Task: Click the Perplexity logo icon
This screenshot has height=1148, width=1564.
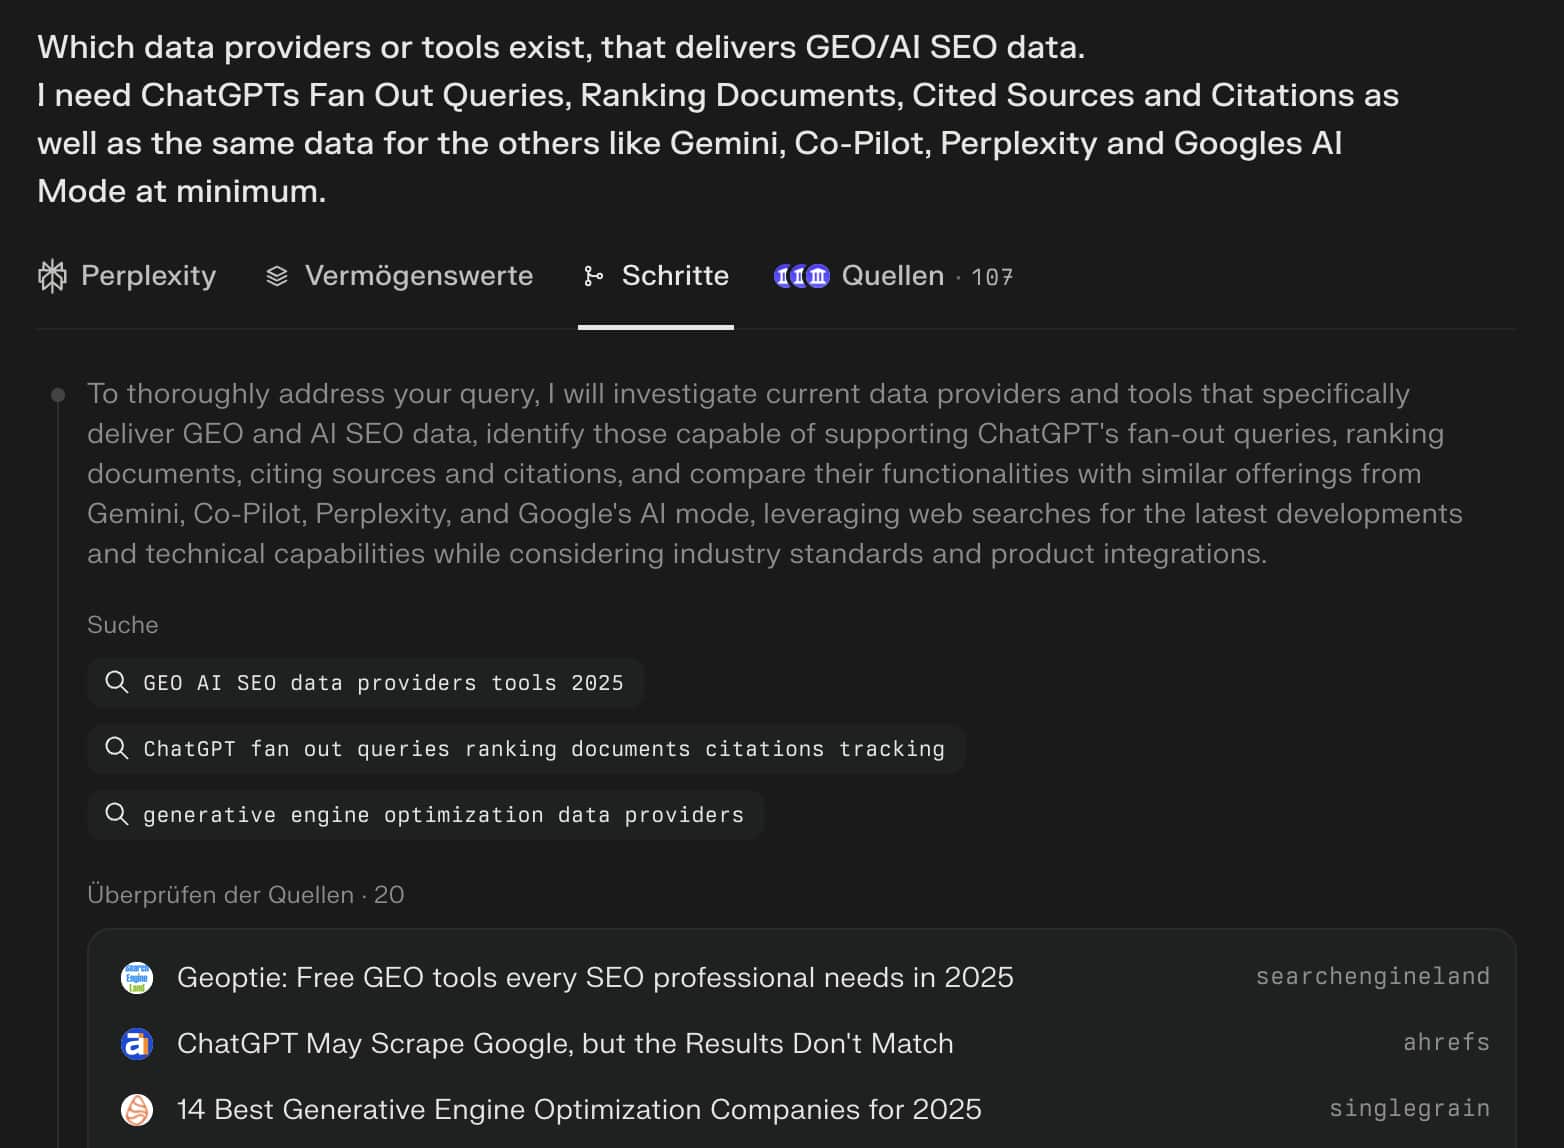Action: (x=52, y=276)
